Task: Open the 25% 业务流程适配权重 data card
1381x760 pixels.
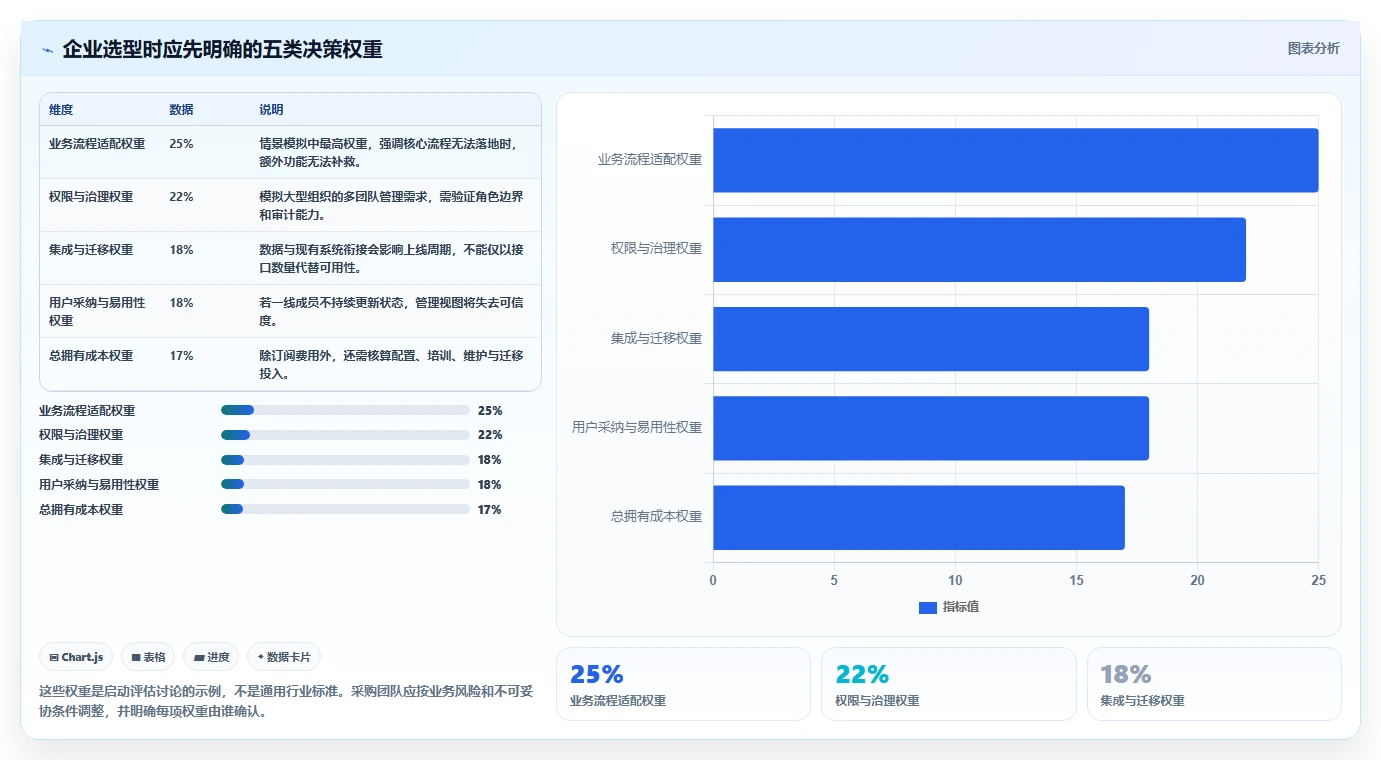Action: [x=683, y=684]
